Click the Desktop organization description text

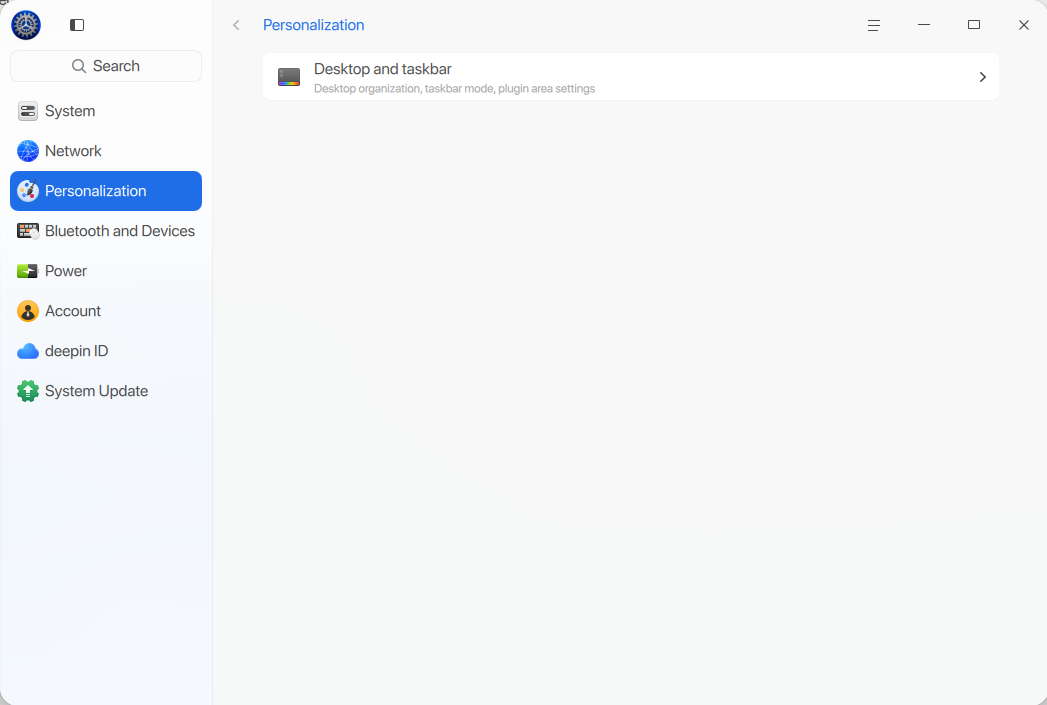pyautogui.click(x=454, y=89)
